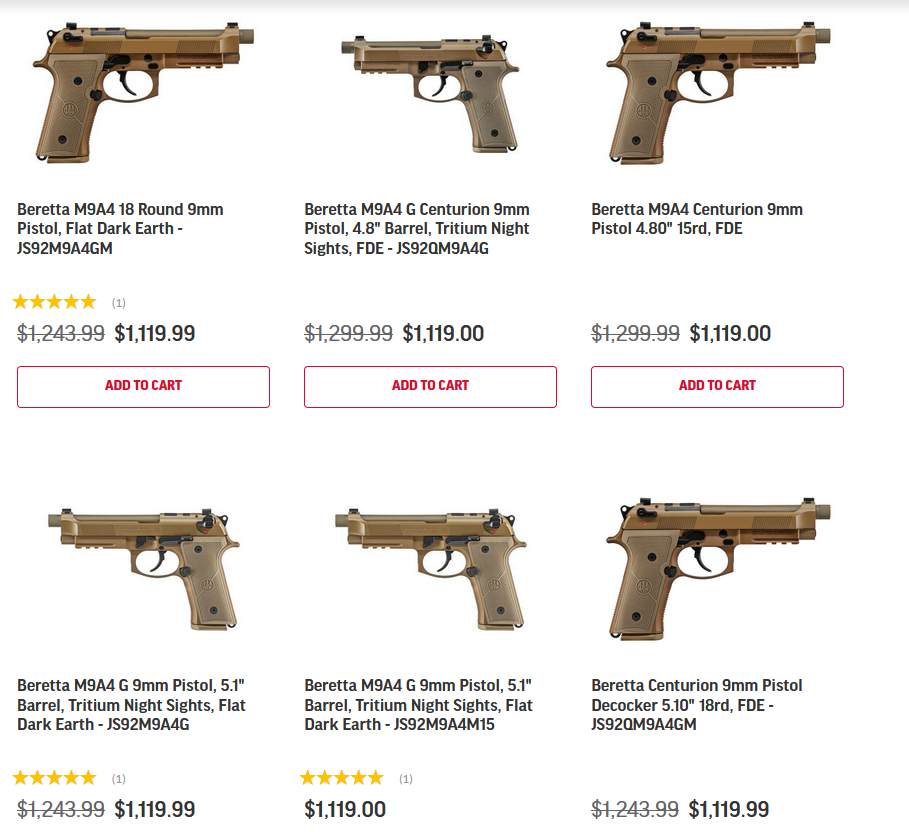The height and width of the screenshot is (832, 909).
Task: Open Beretta M9A4 Centurion 4.80" 15rd title link
Action: click(697, 219)
